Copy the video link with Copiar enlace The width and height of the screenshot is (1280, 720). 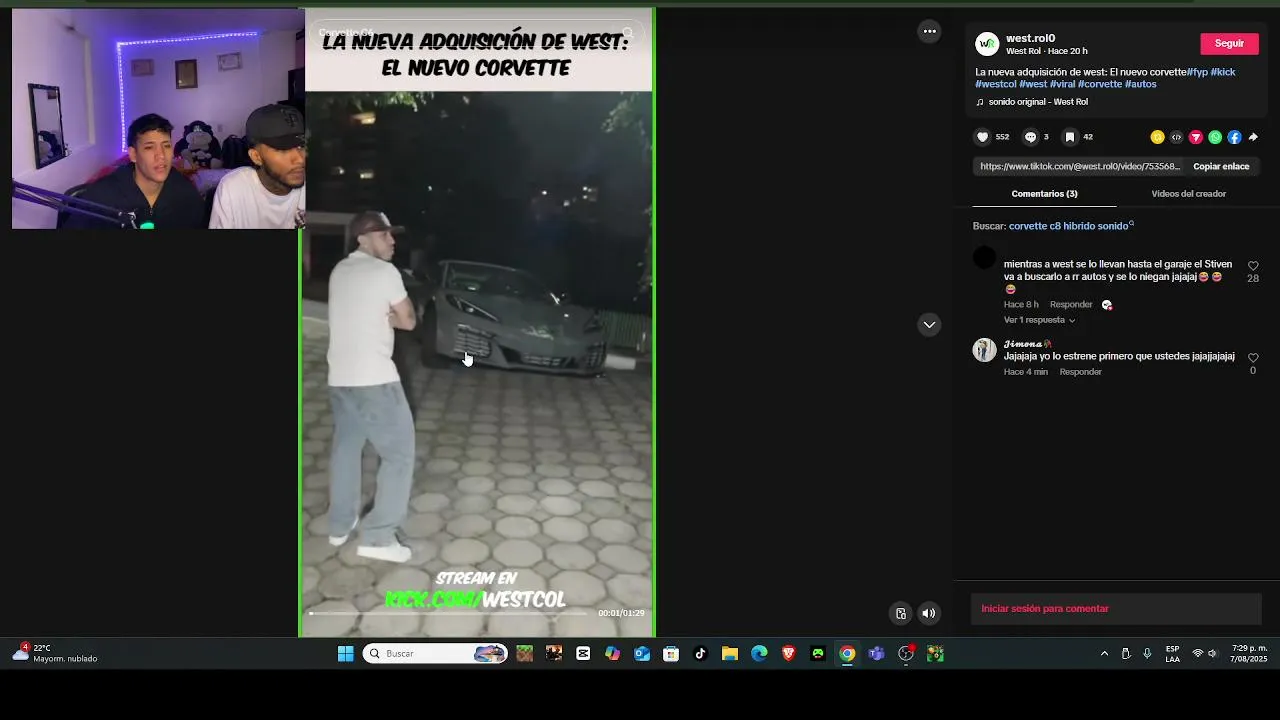[x=1221, y=166]
